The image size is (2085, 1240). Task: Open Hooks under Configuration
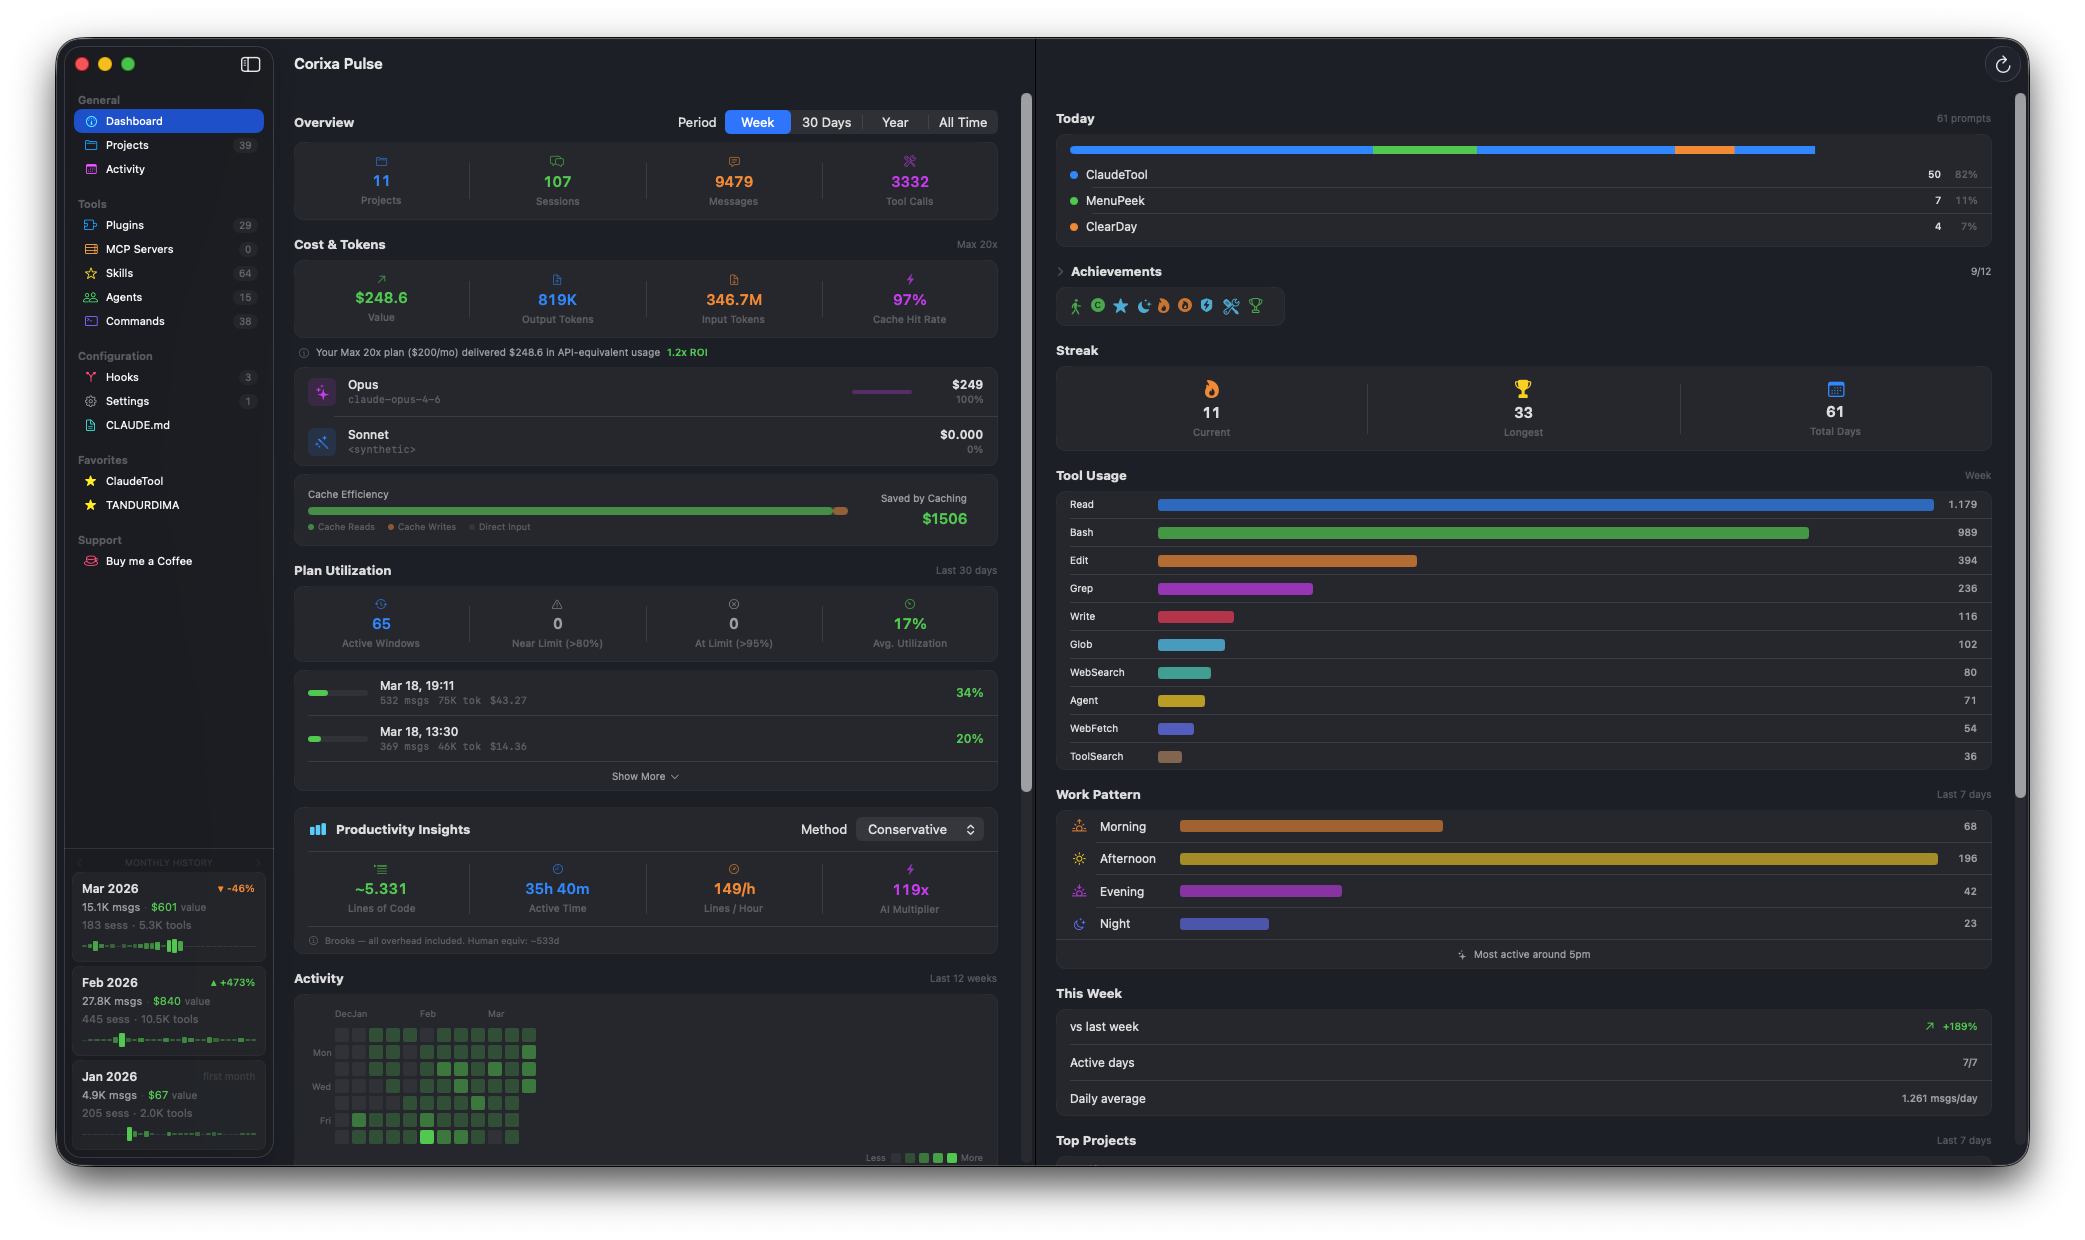123,377
